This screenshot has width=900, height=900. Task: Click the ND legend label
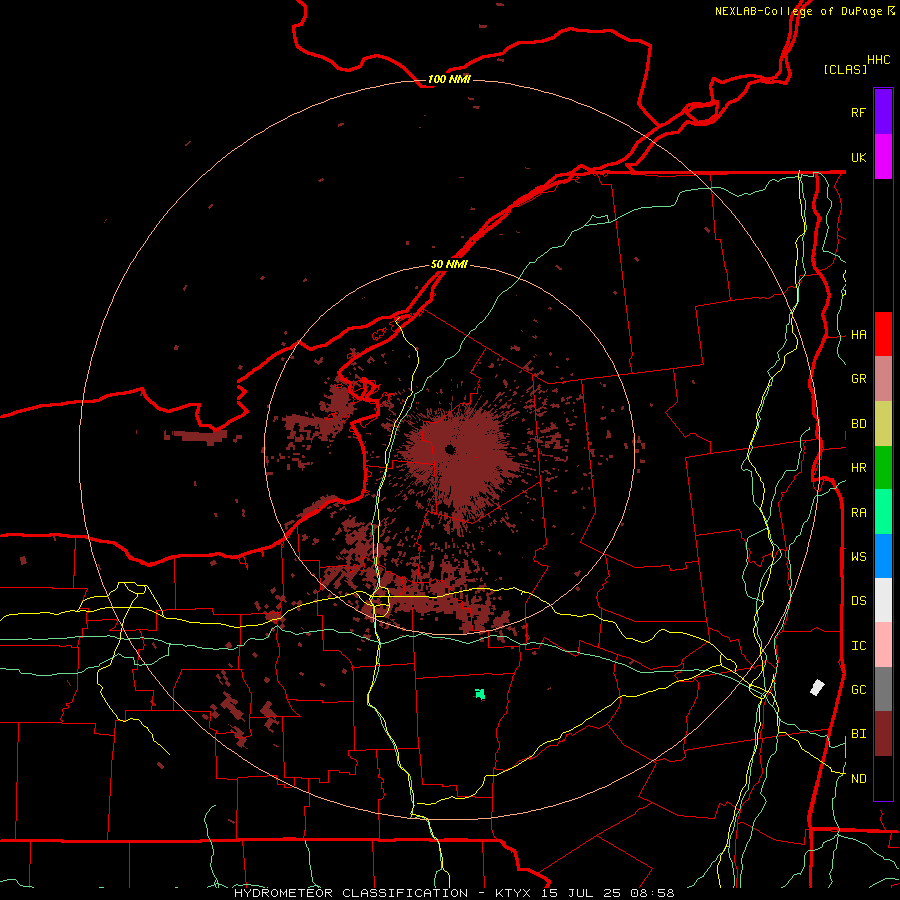coord(859,778)
